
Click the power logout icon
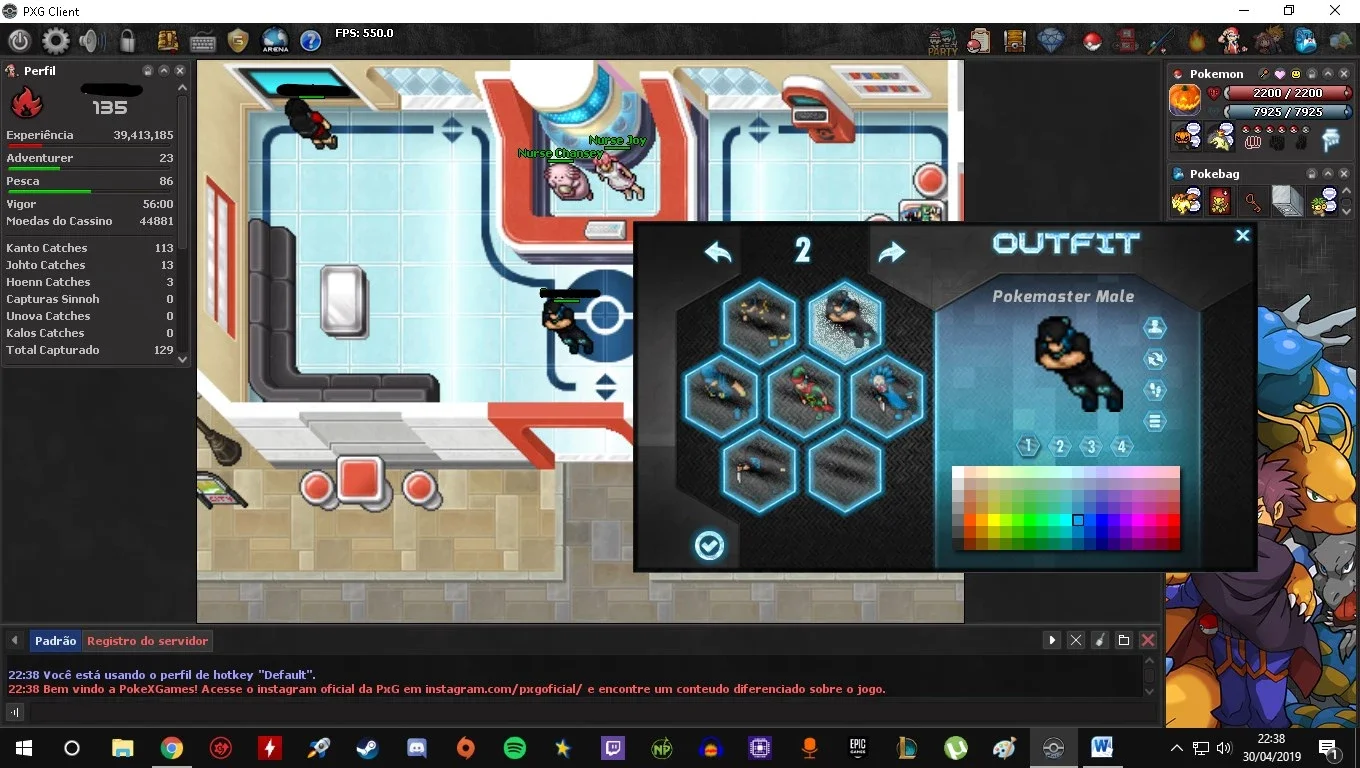pos(20,41)
